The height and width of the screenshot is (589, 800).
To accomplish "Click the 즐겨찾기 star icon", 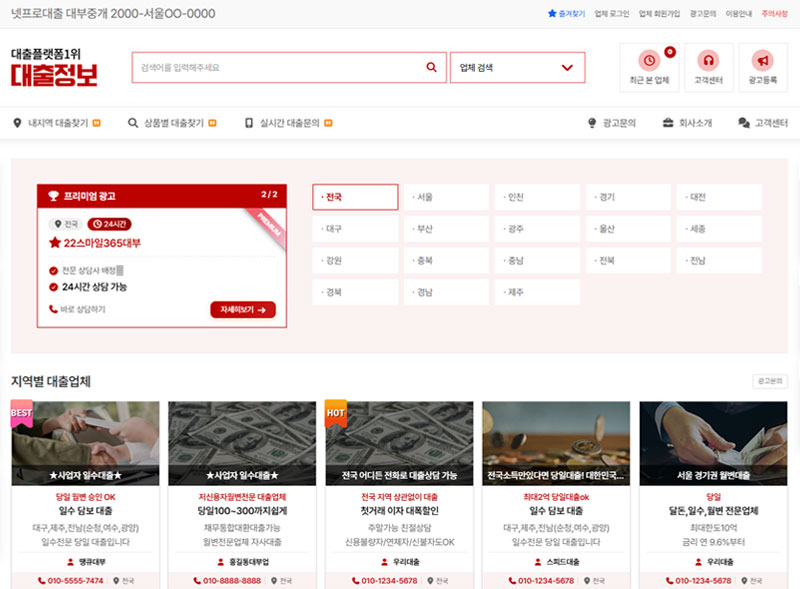I will click(x=552, y=14).
